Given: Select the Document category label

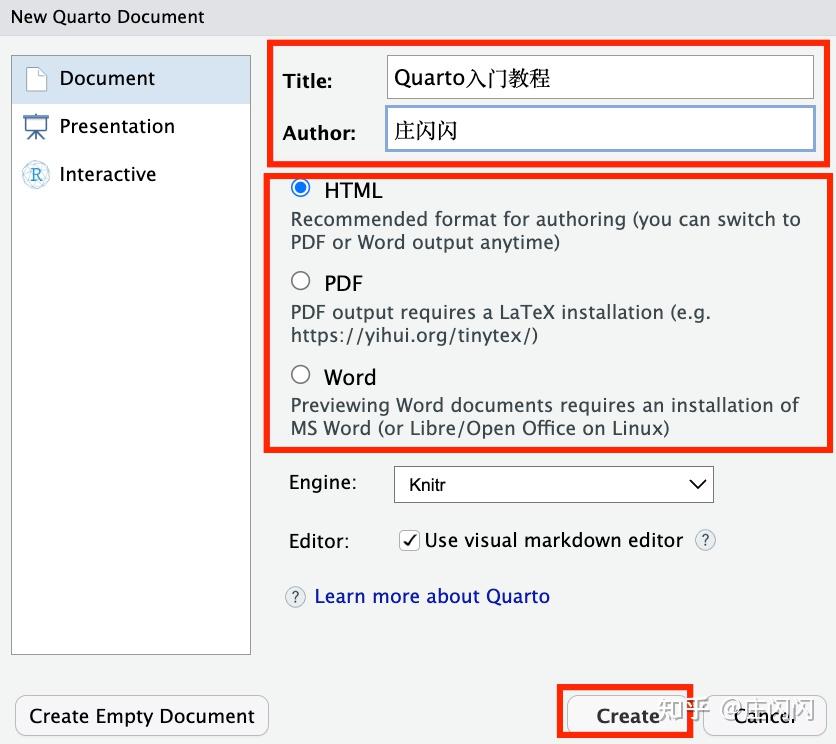Looking at the screenshot, I should 108,79.
